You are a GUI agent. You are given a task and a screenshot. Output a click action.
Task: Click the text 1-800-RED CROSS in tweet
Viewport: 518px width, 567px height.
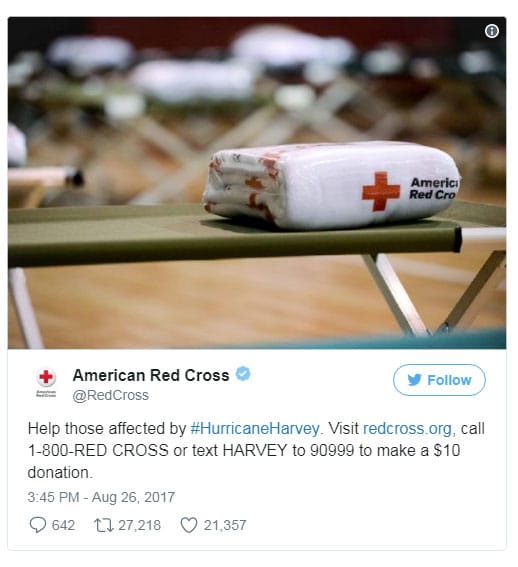click(98, 451)
